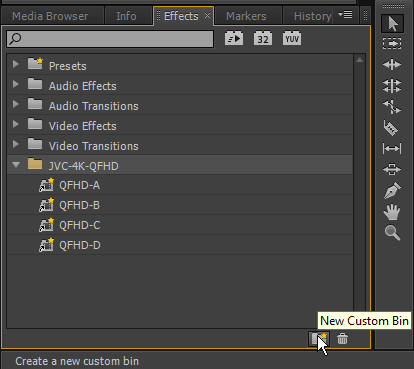The width and height of the screenshot is (414, 369).
Task: Click the Tools panel top grip handle
Action: pyautogui.click(x=393, y=6)
